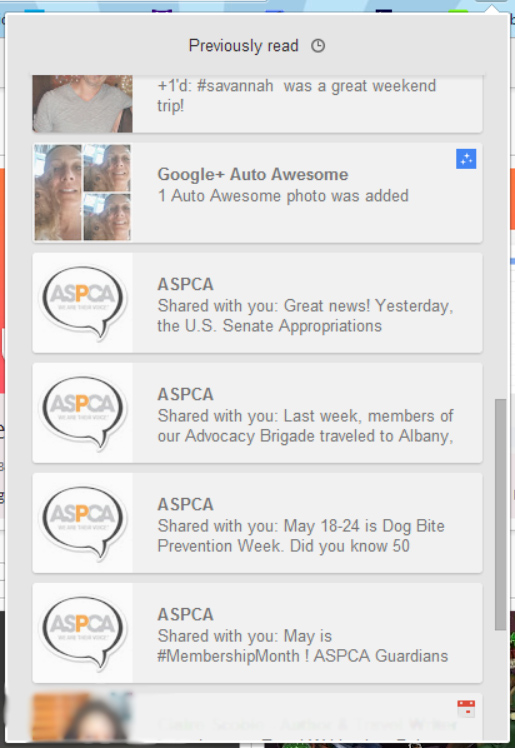Viewport: 515px width, 748px height.
Task: Click ASPCA logo on Dog Bite card
Action: point(83,523)
